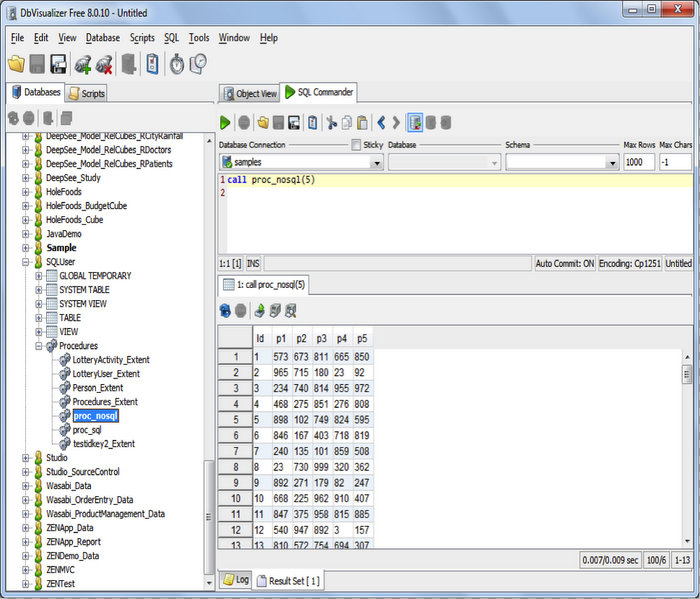Image resolution: width=700 pixels, height=599 pixels.
Task: Expand the HoleFoods node
Action: pos(26,192)
